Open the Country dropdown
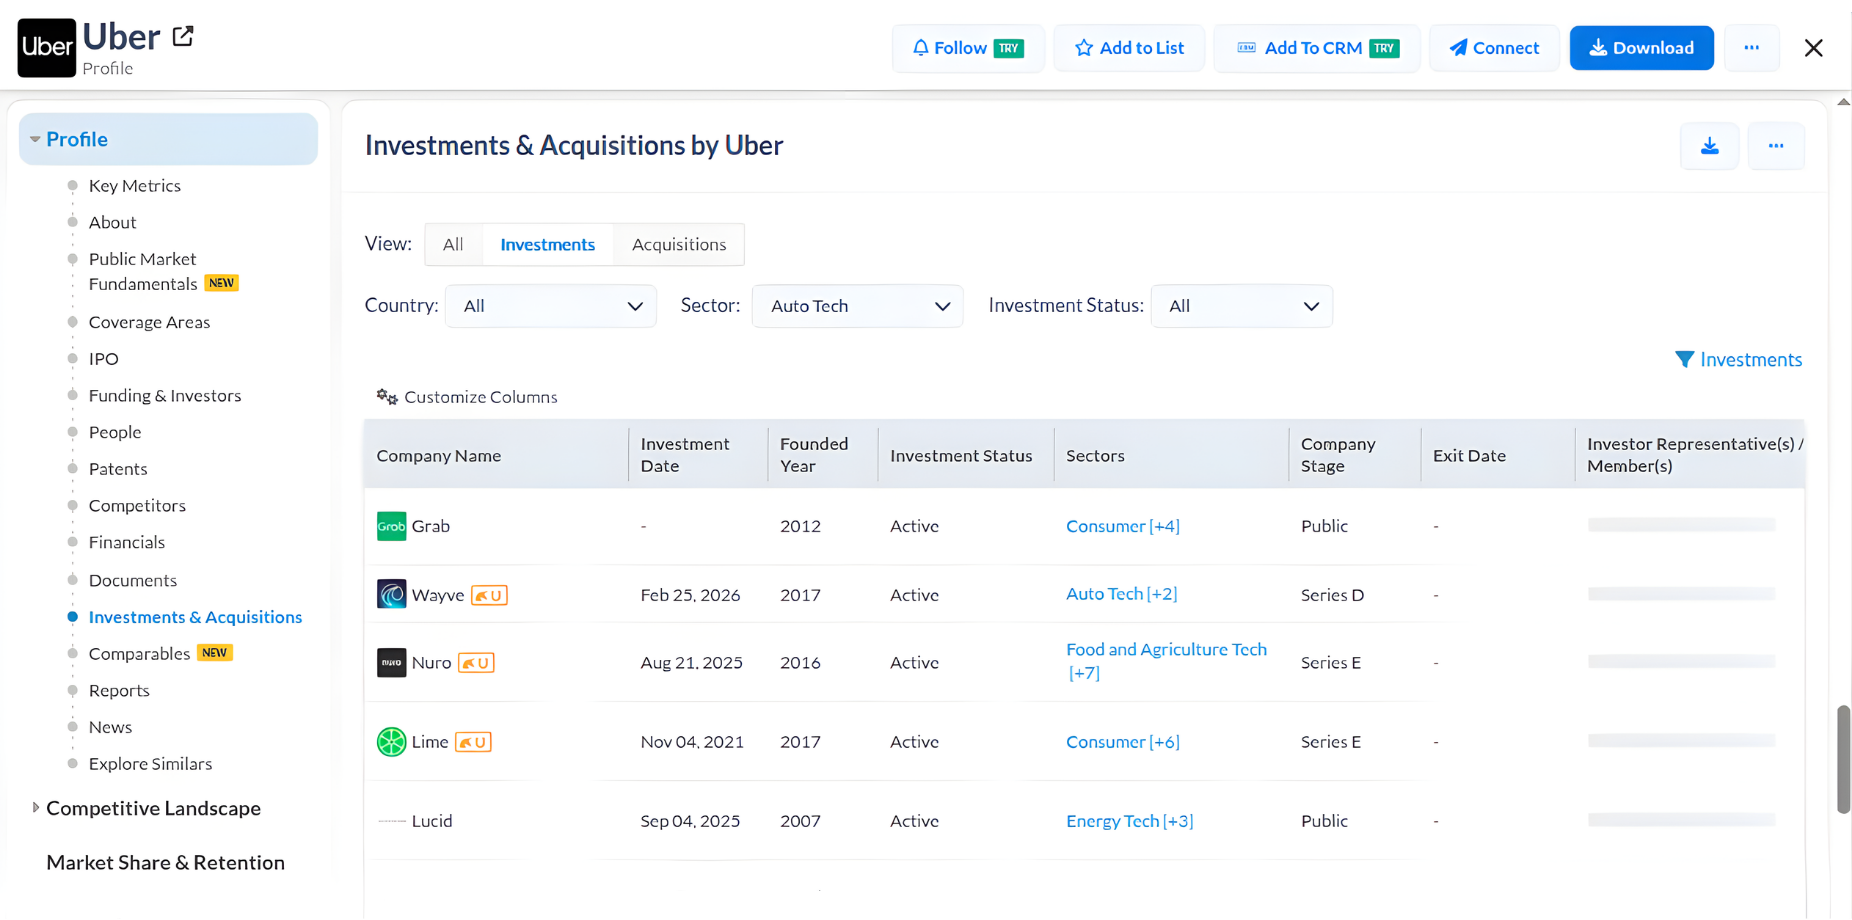Viewport: 1852px width, 920px height. coord(551,306)
